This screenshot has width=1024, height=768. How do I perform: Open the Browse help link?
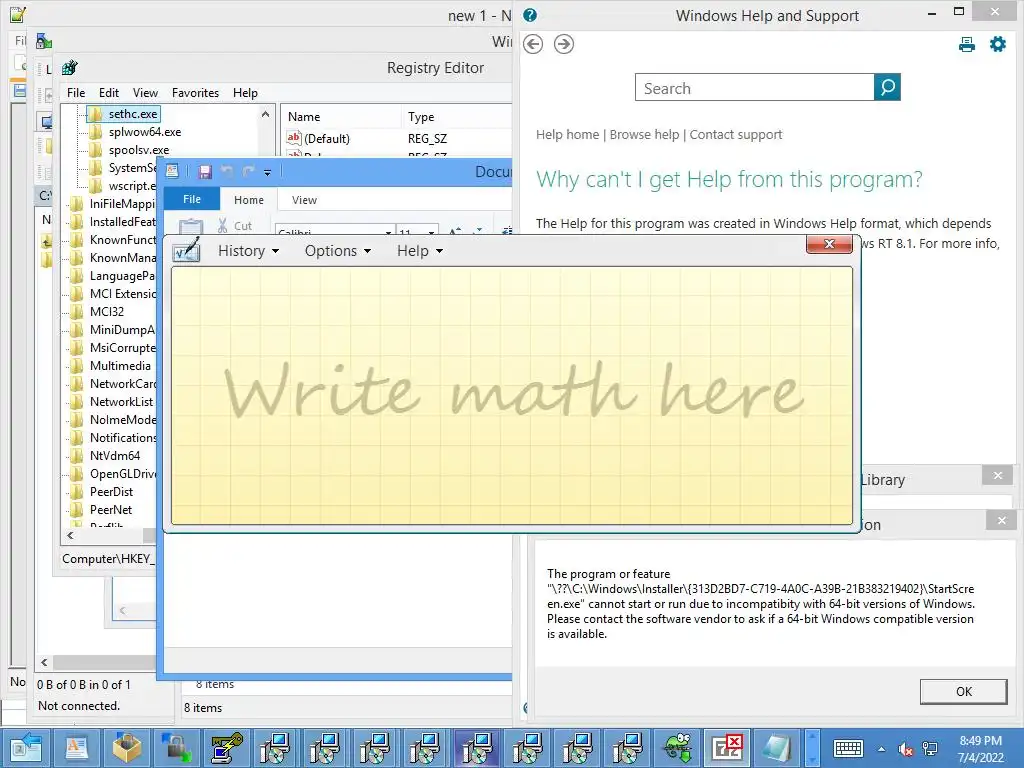tap(645, 135)
